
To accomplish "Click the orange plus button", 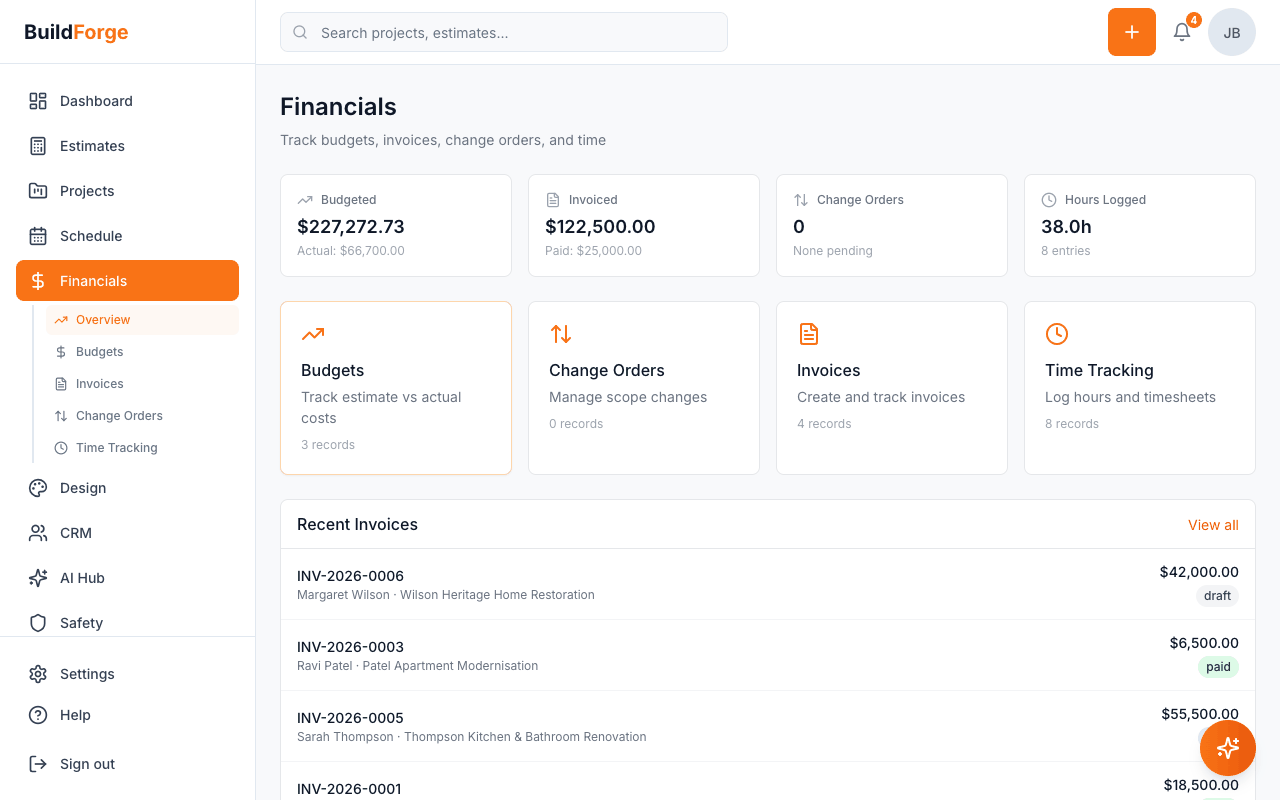I will coord(1131,32).
